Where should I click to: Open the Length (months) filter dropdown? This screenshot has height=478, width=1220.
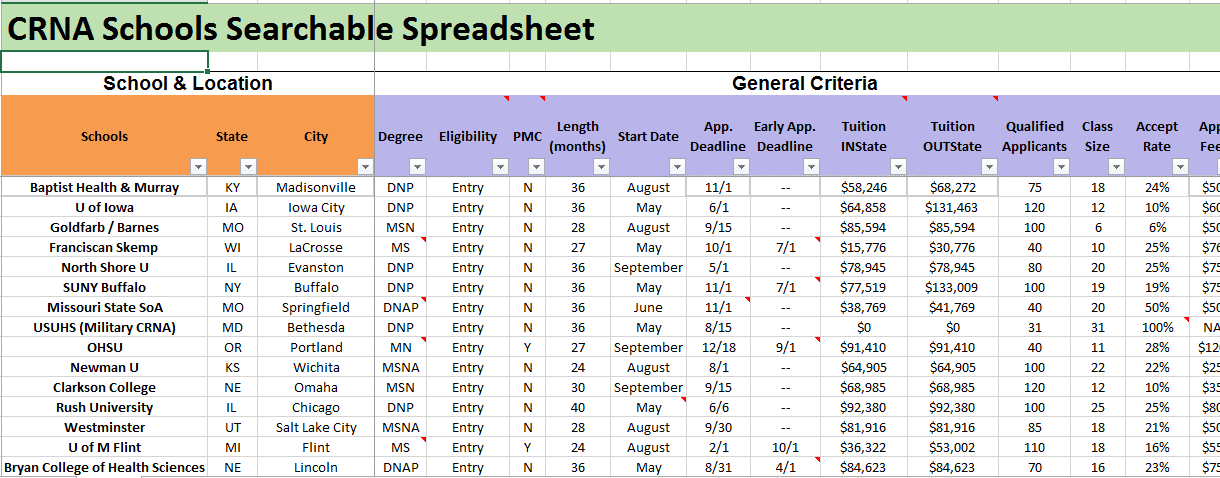coord(600,167)
